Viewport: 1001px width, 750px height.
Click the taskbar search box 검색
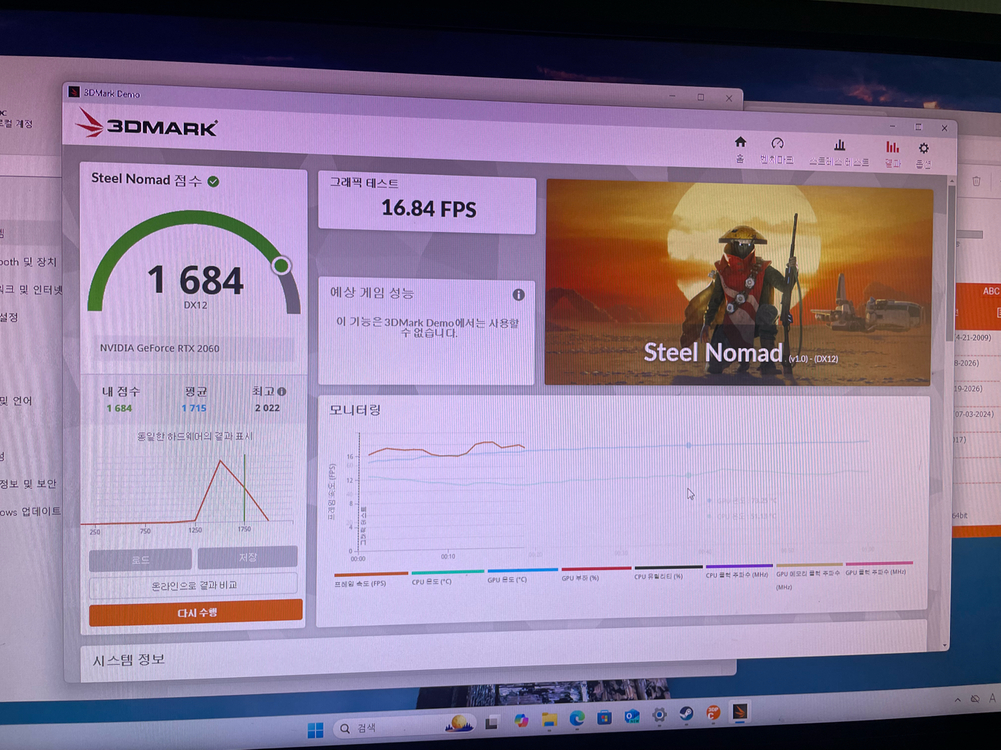[x=407, y=727]
